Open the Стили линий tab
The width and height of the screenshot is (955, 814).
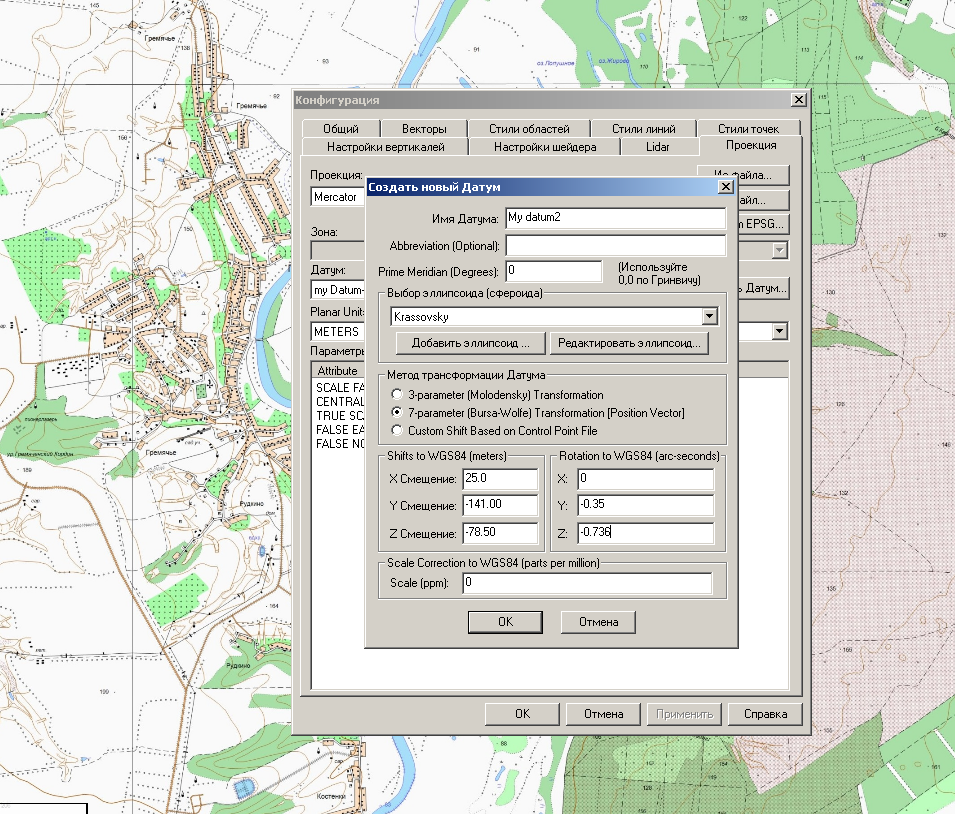(643, 129)
